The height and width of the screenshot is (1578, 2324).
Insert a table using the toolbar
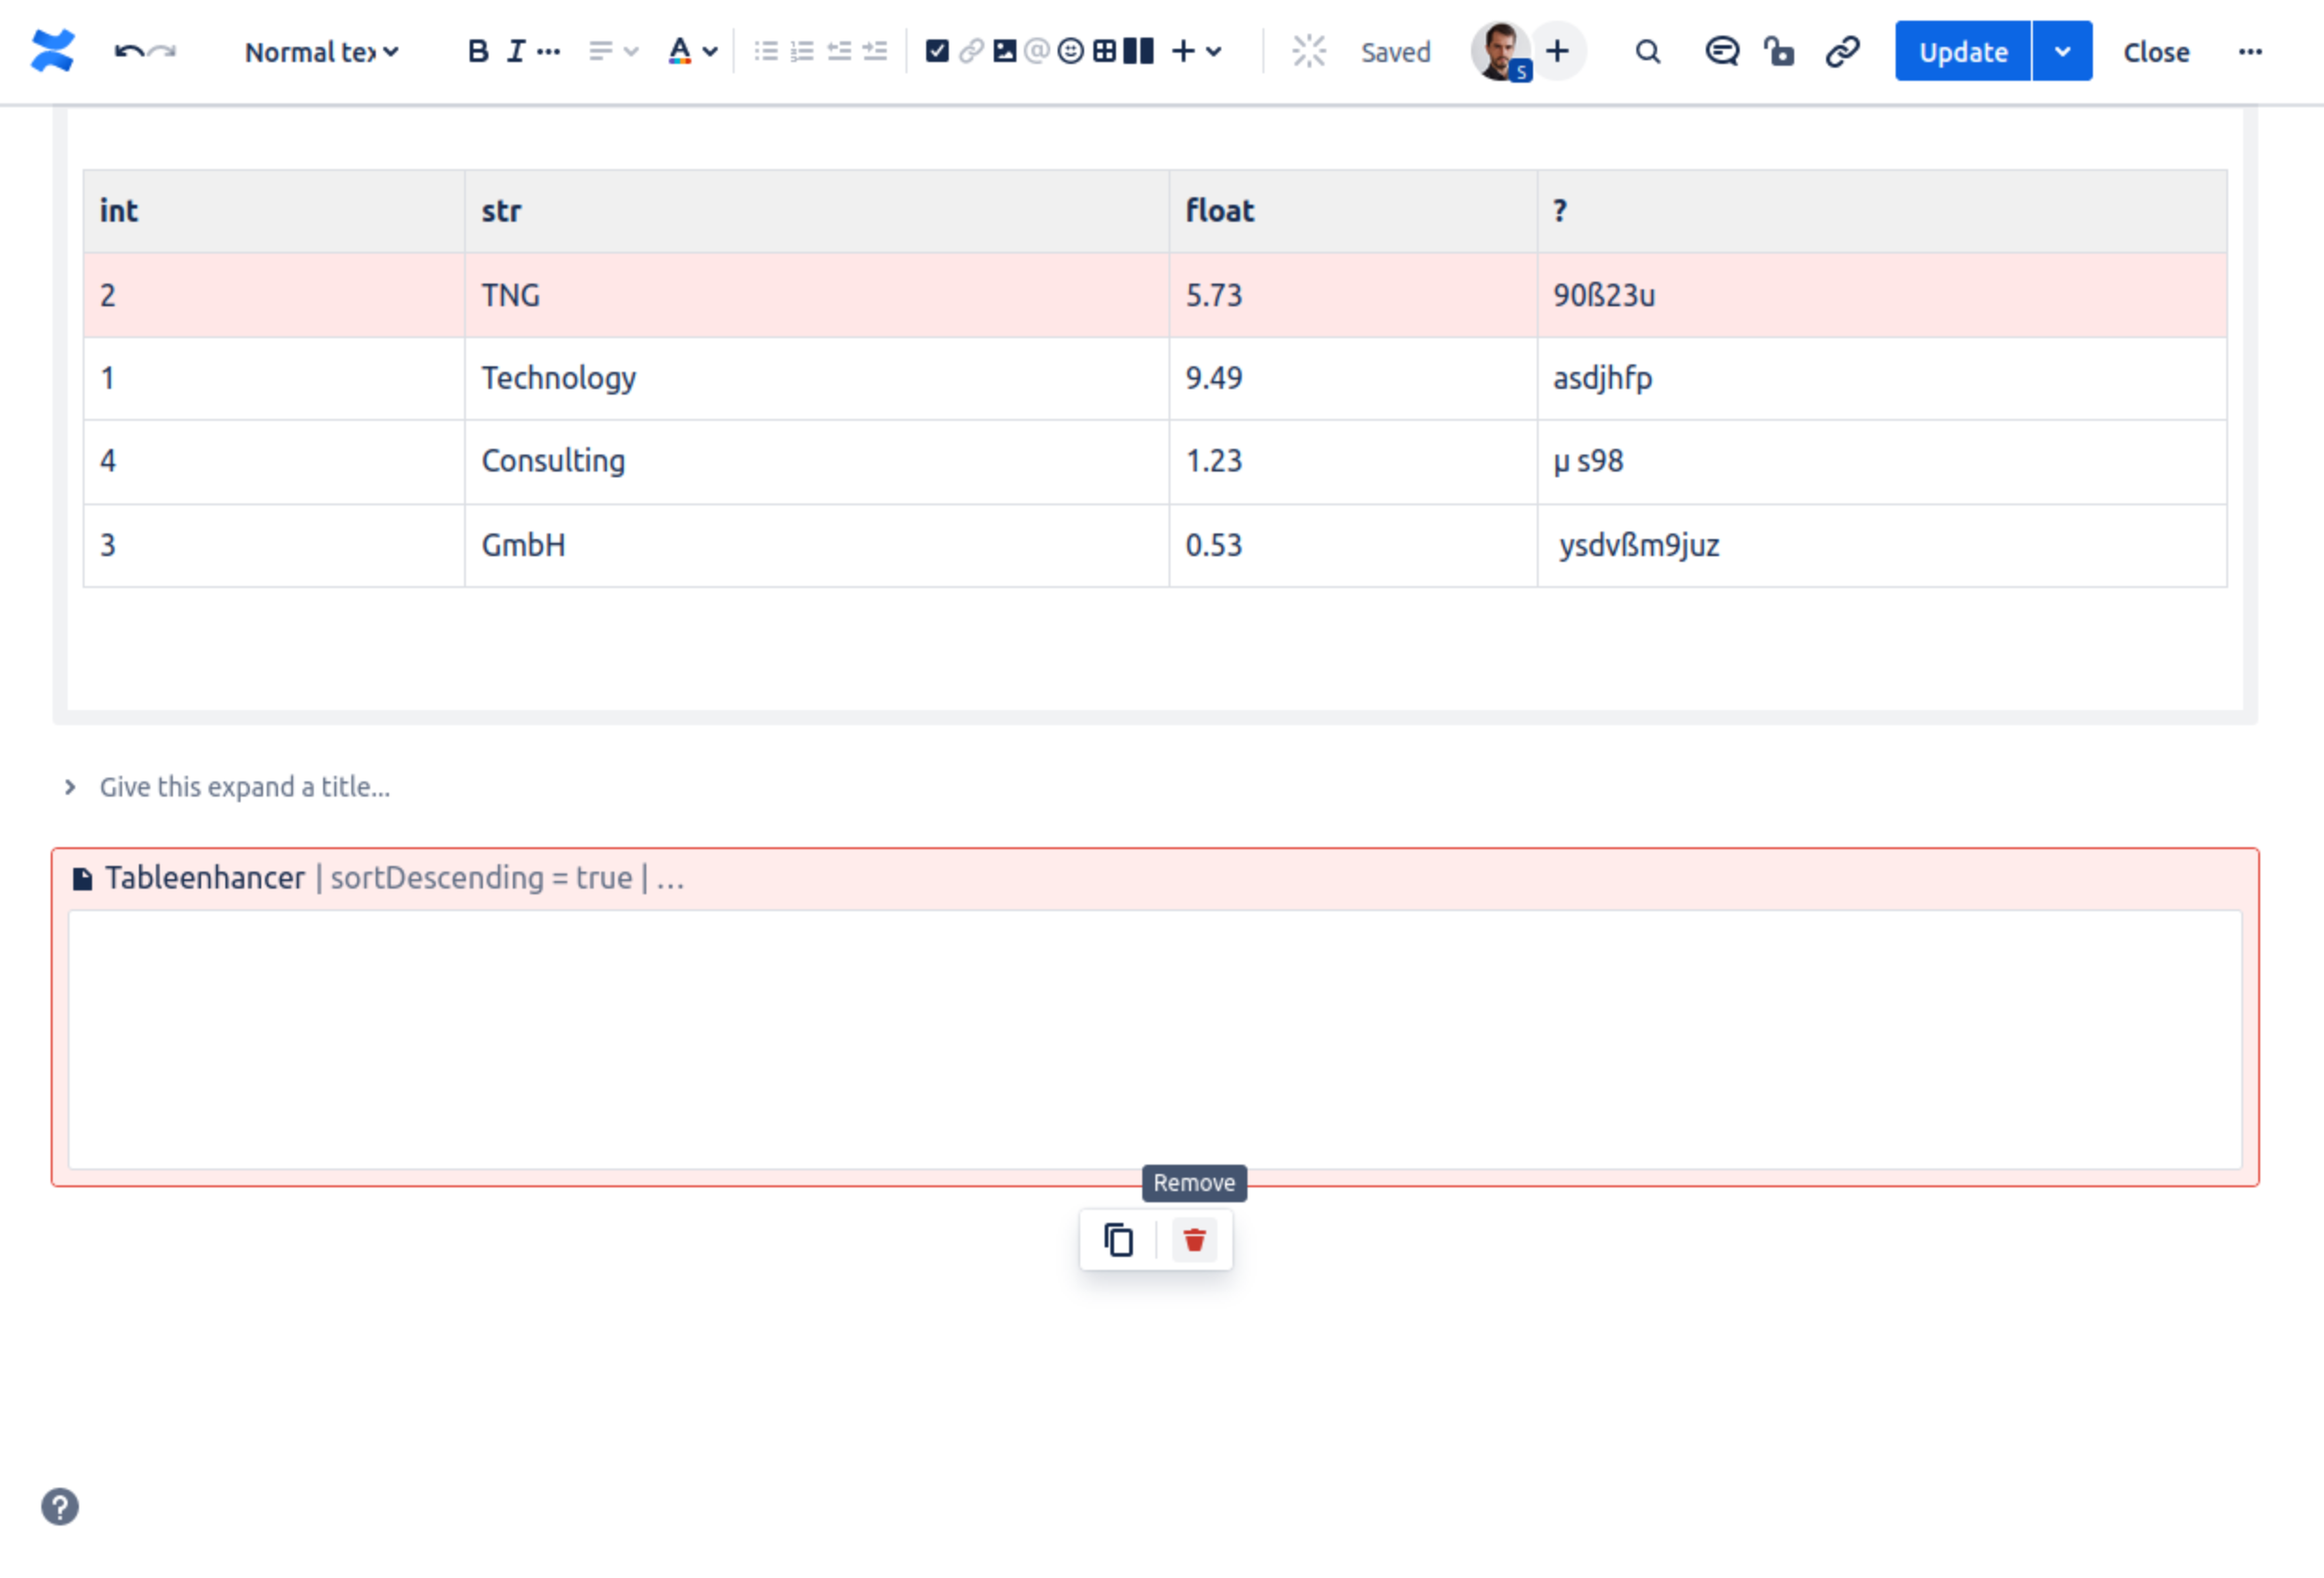pos(1104,51)
